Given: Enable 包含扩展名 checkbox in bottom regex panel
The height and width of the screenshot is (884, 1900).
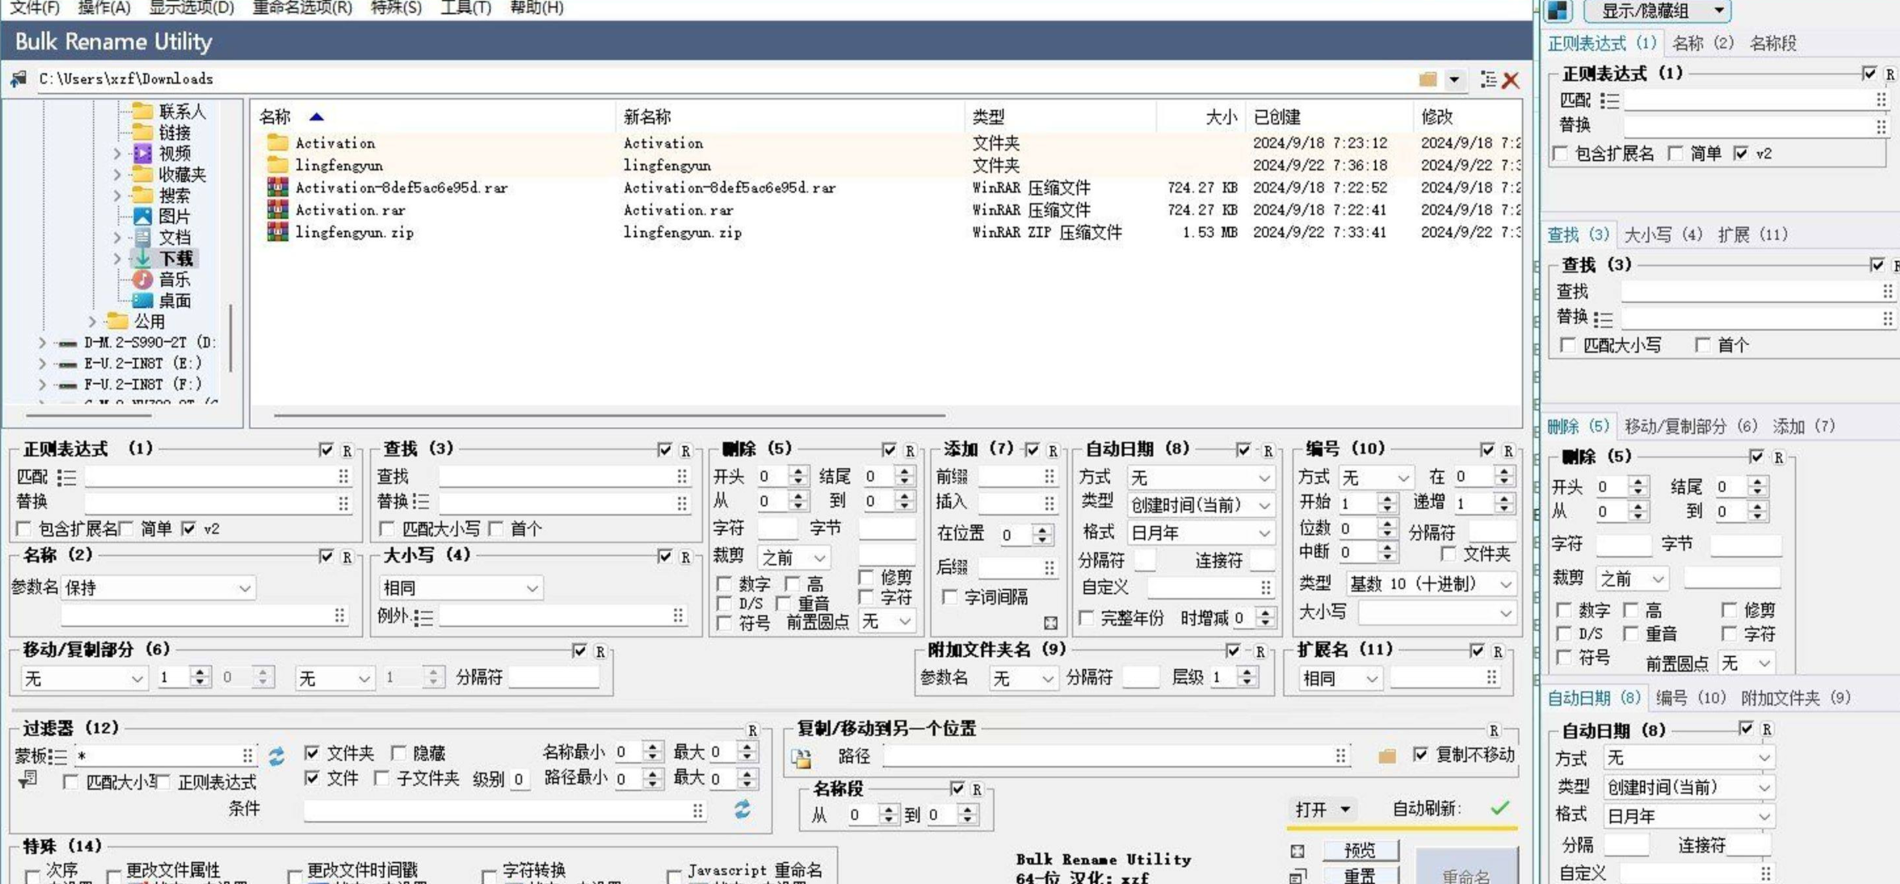Looking at the screenshot, I should coord(24,529).
